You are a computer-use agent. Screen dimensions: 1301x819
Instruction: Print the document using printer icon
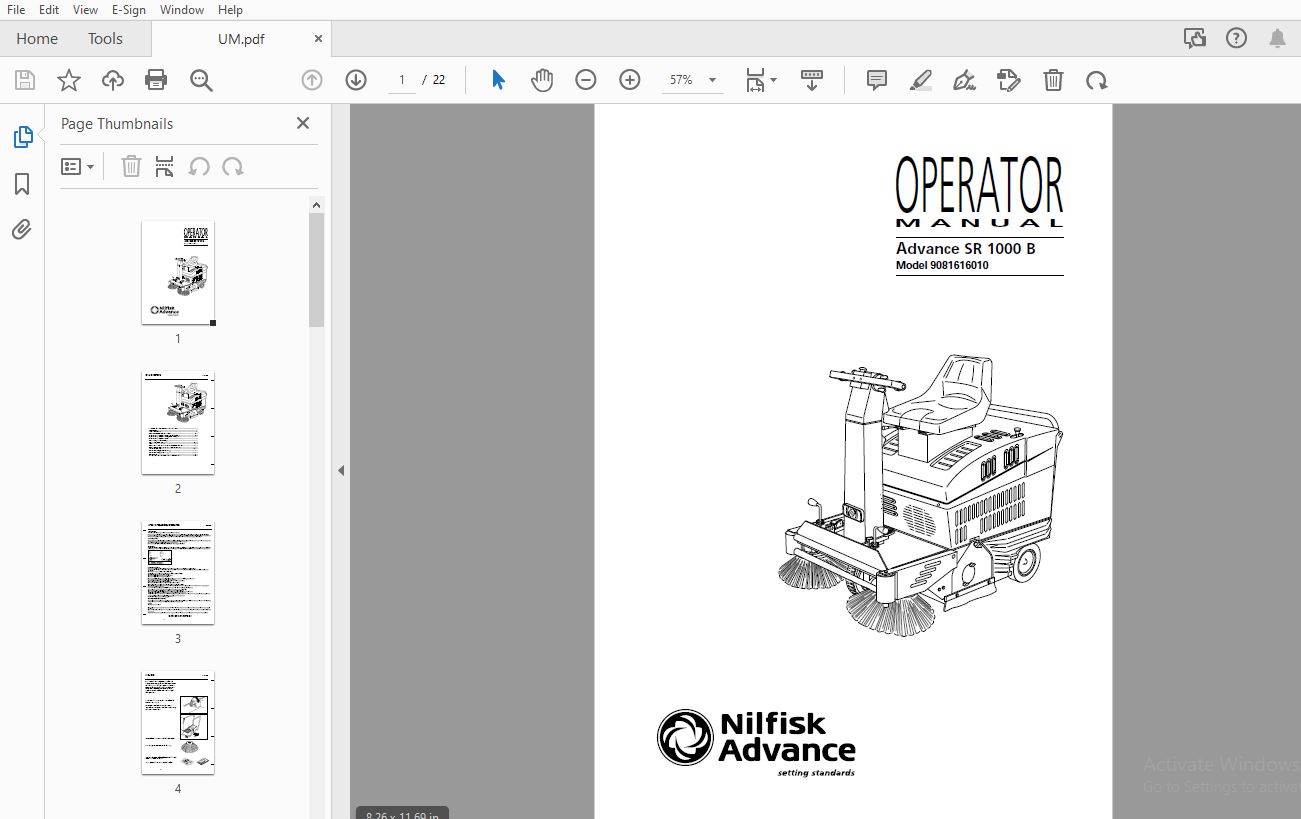156,81
